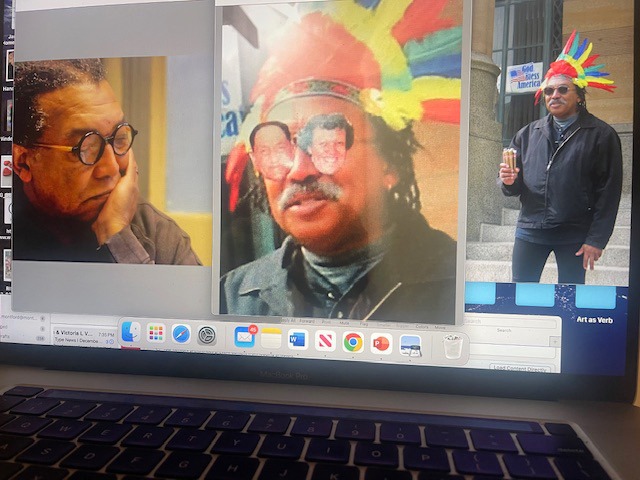Click Move in the Mail toolbar
This screenshot has width=640, height=480.
pos(440,327)
